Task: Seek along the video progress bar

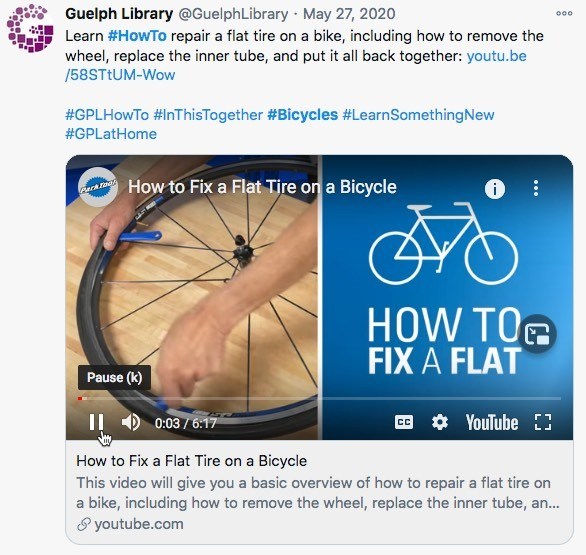Action: [x=319, y=398]
